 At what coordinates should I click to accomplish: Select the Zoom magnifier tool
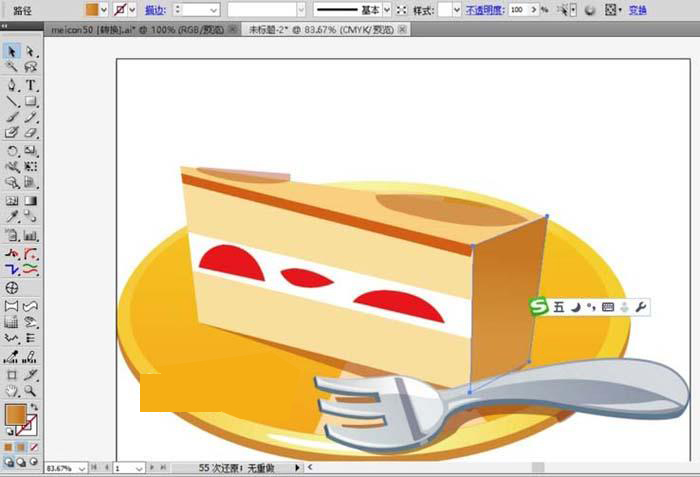coord(30,391)
